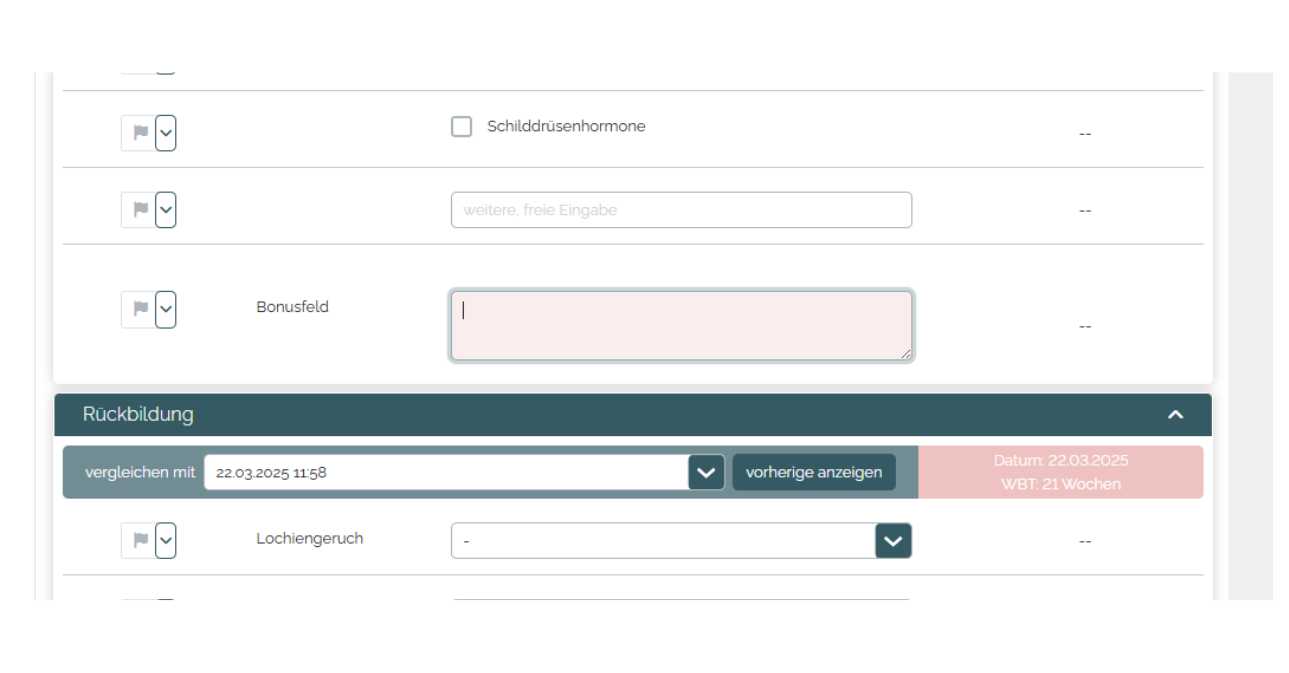Screen dimensions: 1289x673
Task: Click the Rückbildung section title
Action: coord(138,415)
